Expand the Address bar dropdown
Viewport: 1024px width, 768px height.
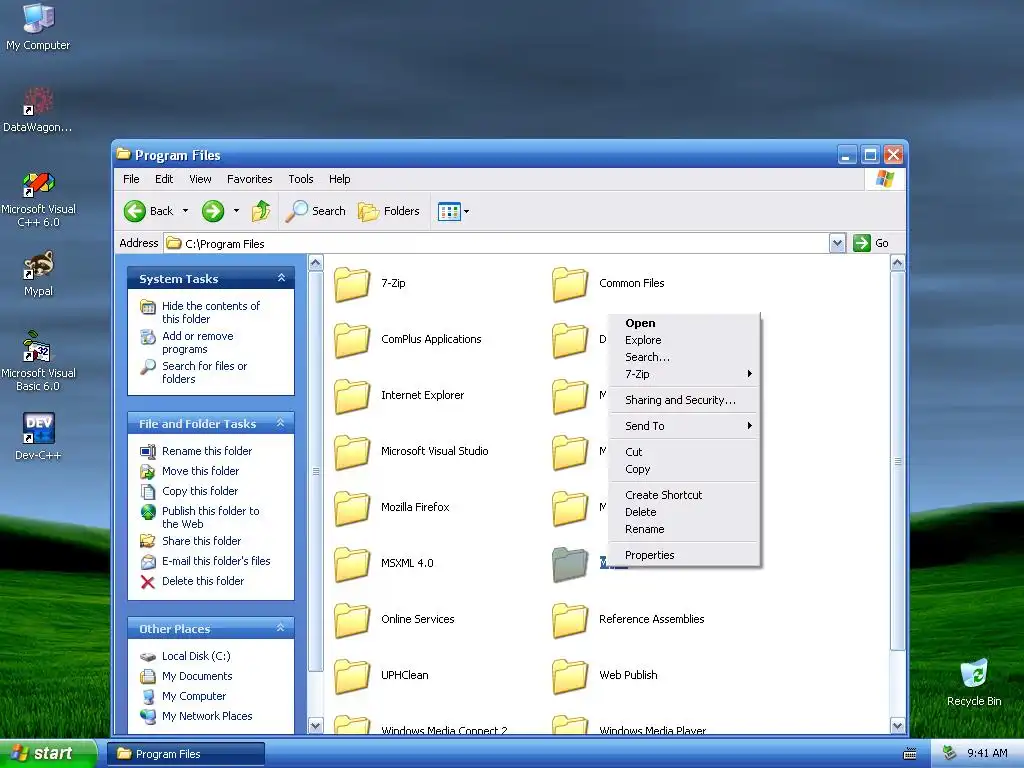point(837,244)
